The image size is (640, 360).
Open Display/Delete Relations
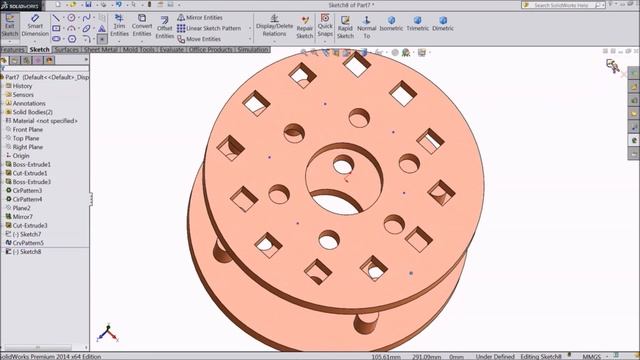pos(274,24)
